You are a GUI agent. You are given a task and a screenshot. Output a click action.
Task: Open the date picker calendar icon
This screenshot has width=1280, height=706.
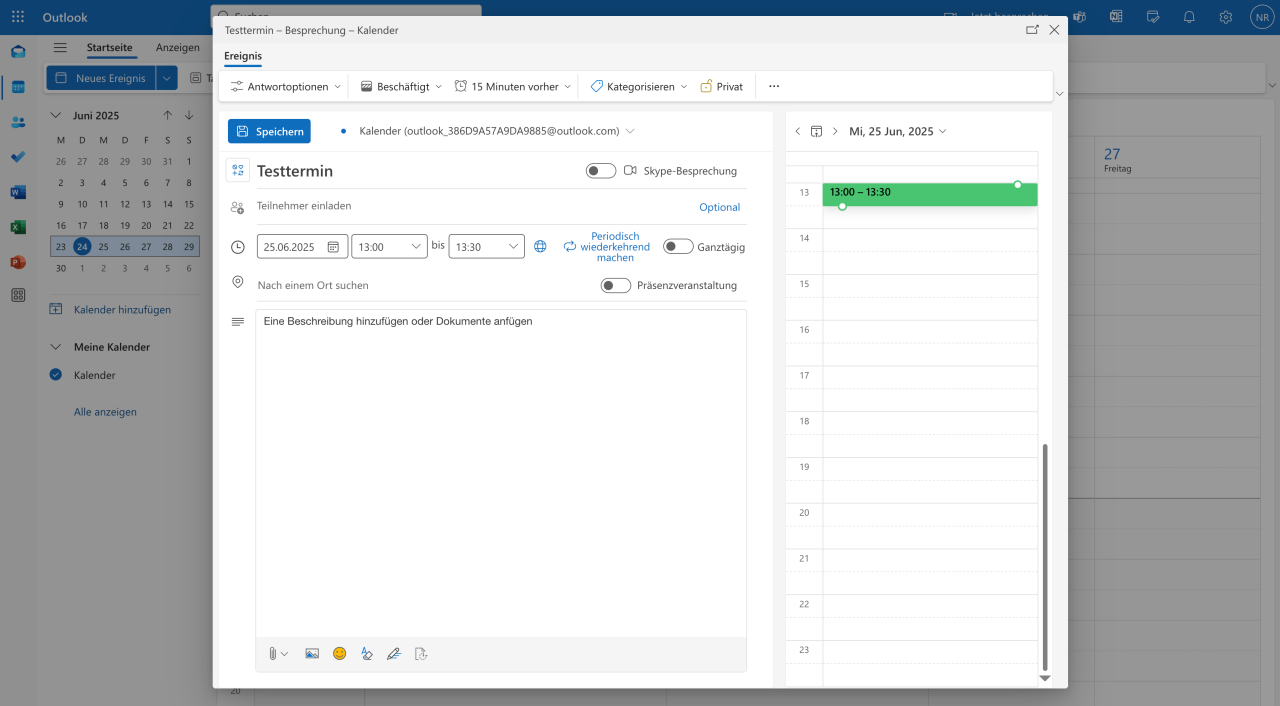pyautogui.click(x=333, y=246)
